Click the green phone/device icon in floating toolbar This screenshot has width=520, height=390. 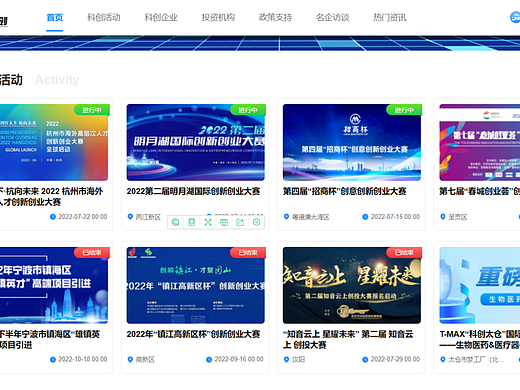click(192, 222)
